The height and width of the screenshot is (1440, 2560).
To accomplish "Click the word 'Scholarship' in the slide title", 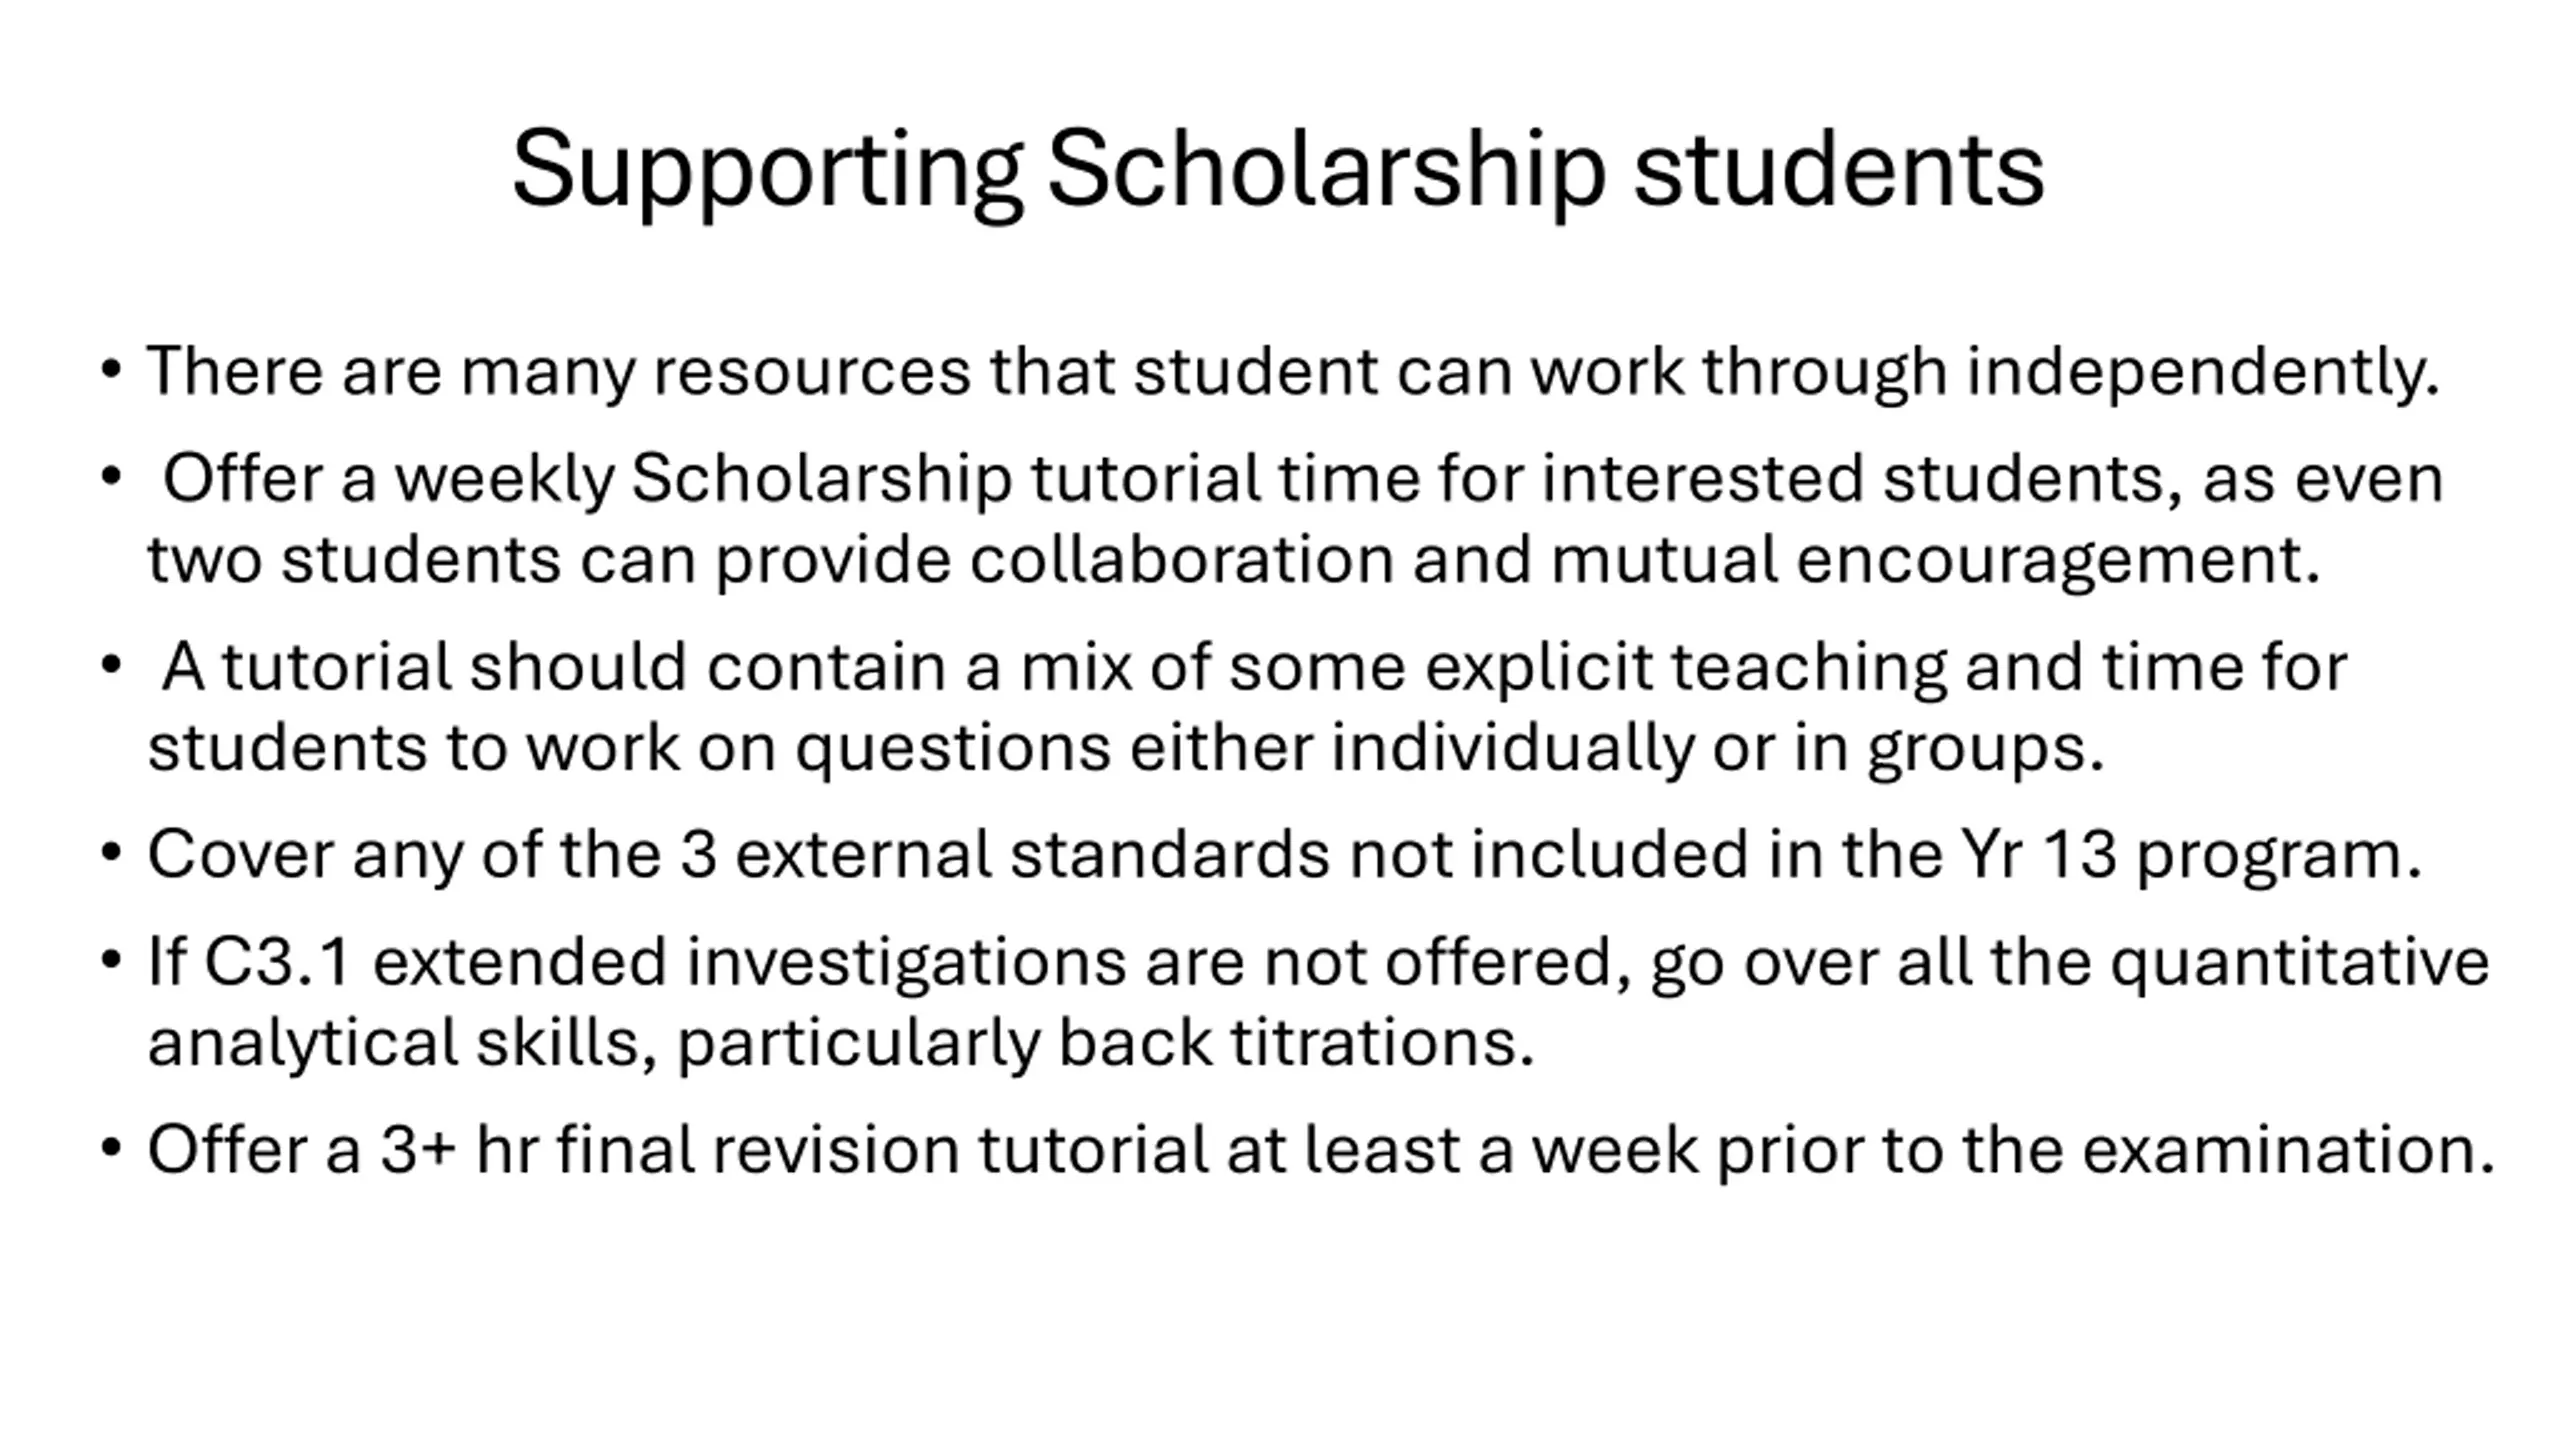I will [x=1327, y=170].
